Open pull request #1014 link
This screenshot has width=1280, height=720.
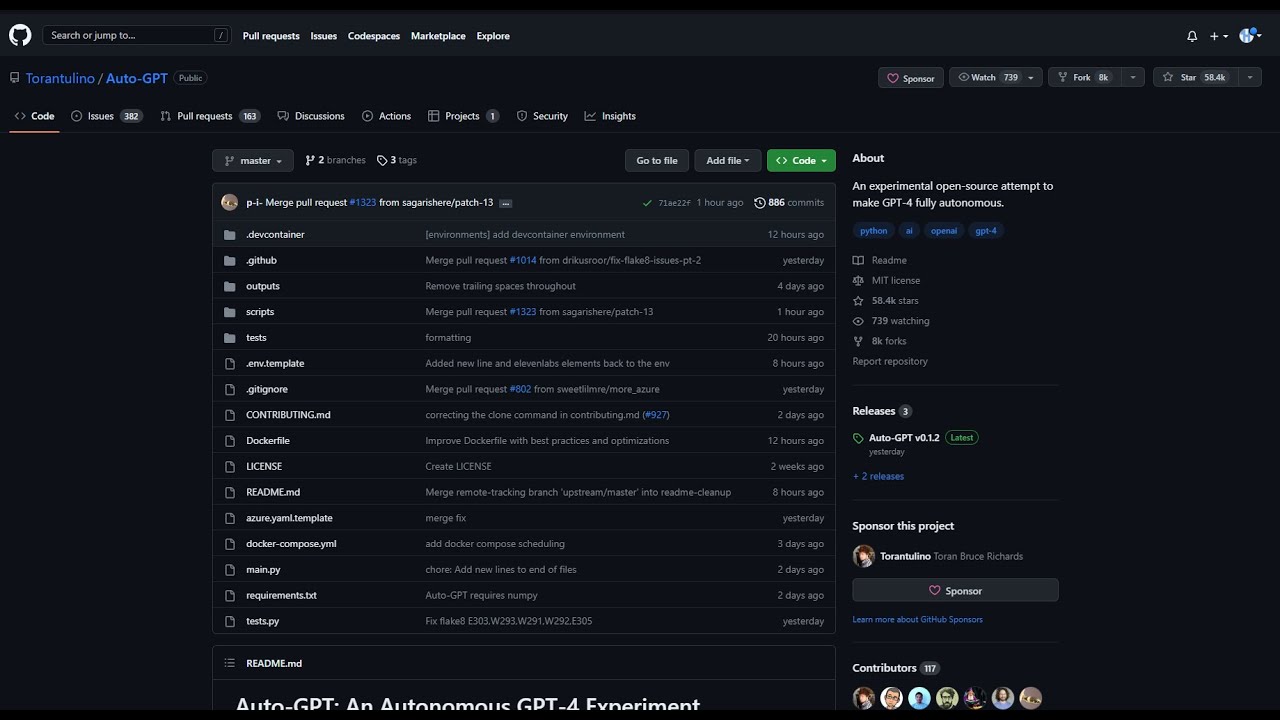point(523,260)
